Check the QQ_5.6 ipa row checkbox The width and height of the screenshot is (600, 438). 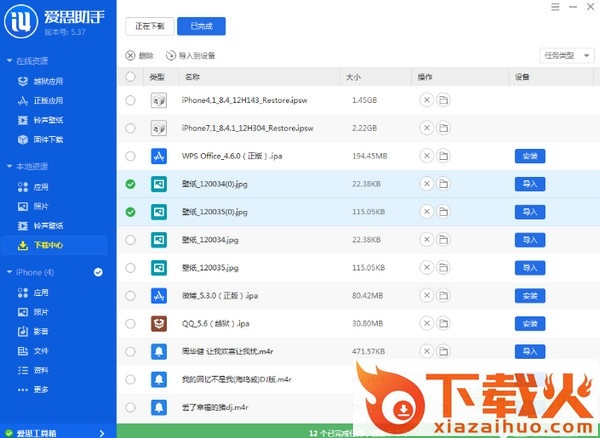(130, 324)
